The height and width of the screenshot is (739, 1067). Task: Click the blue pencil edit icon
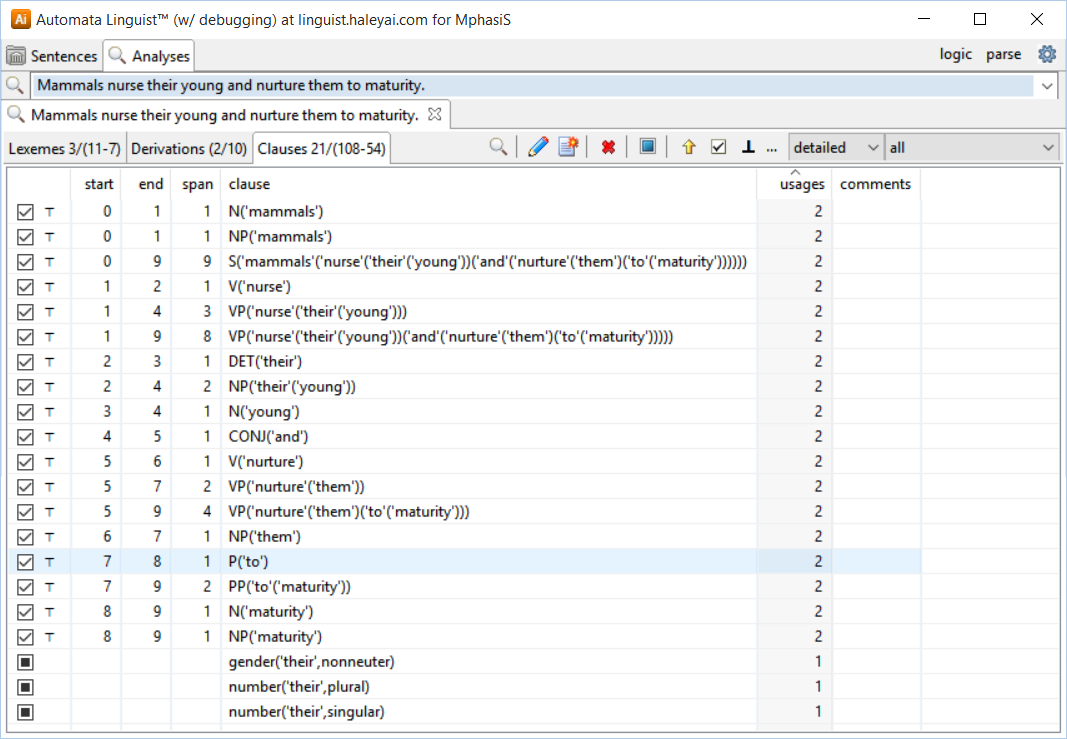pos(538,147)
